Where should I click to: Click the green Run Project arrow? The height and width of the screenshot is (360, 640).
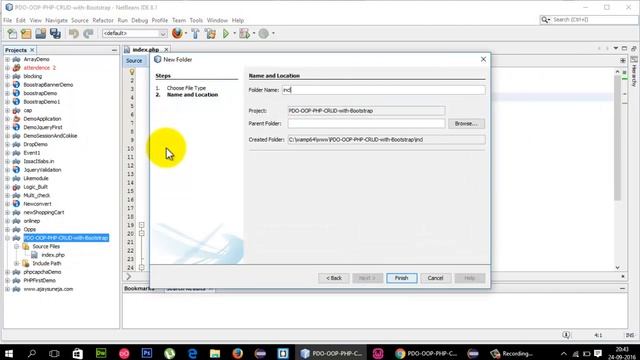pos(226,33)
